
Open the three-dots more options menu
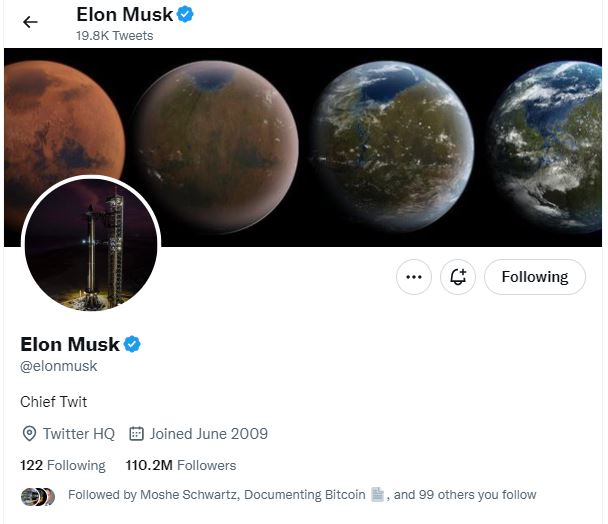pos(414,277)
